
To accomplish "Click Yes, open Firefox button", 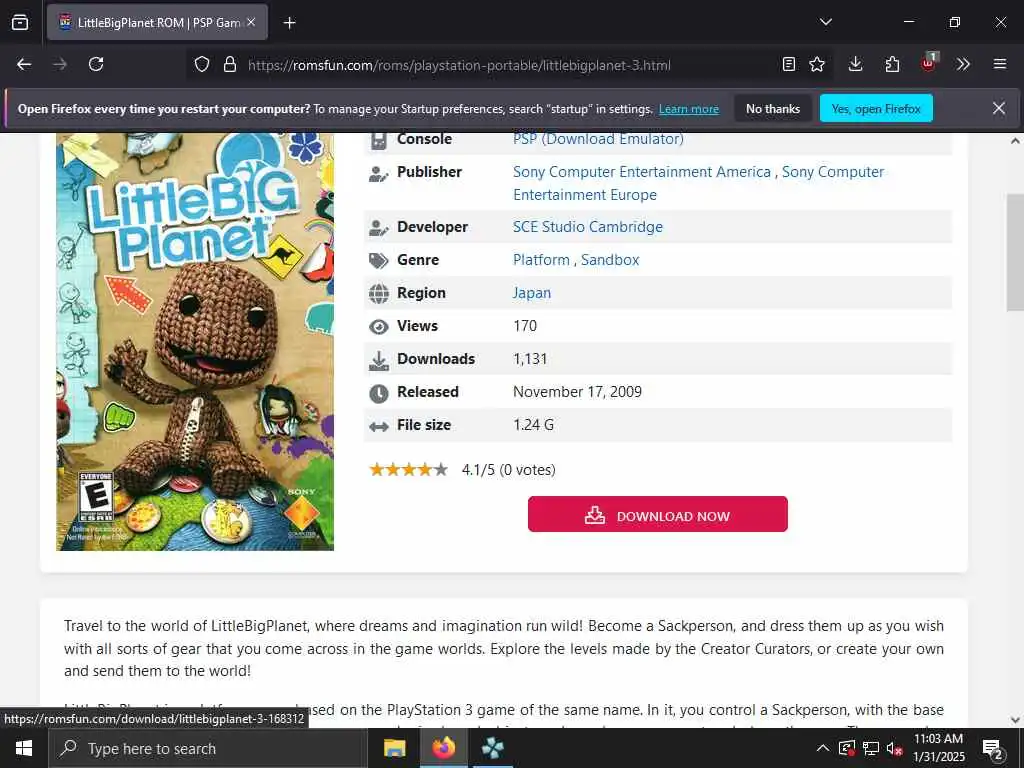I will click(876, 108).
